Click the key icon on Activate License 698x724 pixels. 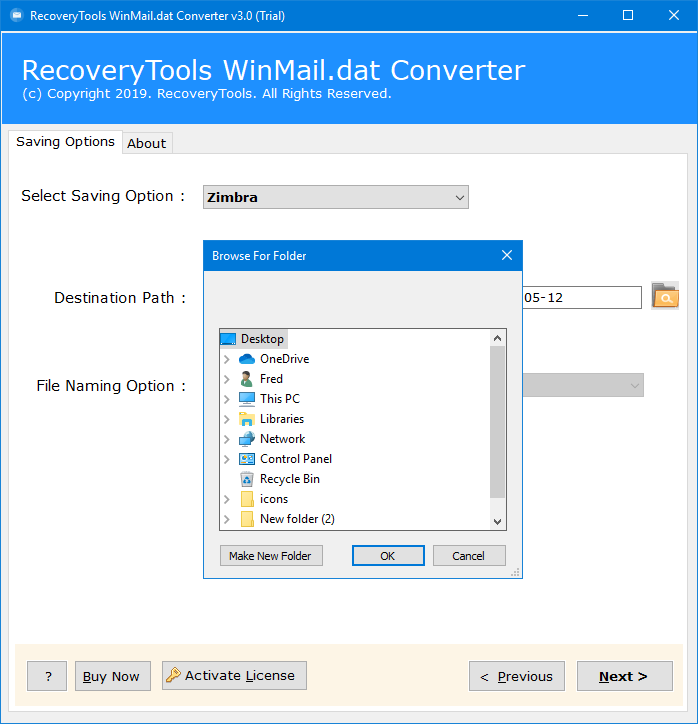(174, 675)
